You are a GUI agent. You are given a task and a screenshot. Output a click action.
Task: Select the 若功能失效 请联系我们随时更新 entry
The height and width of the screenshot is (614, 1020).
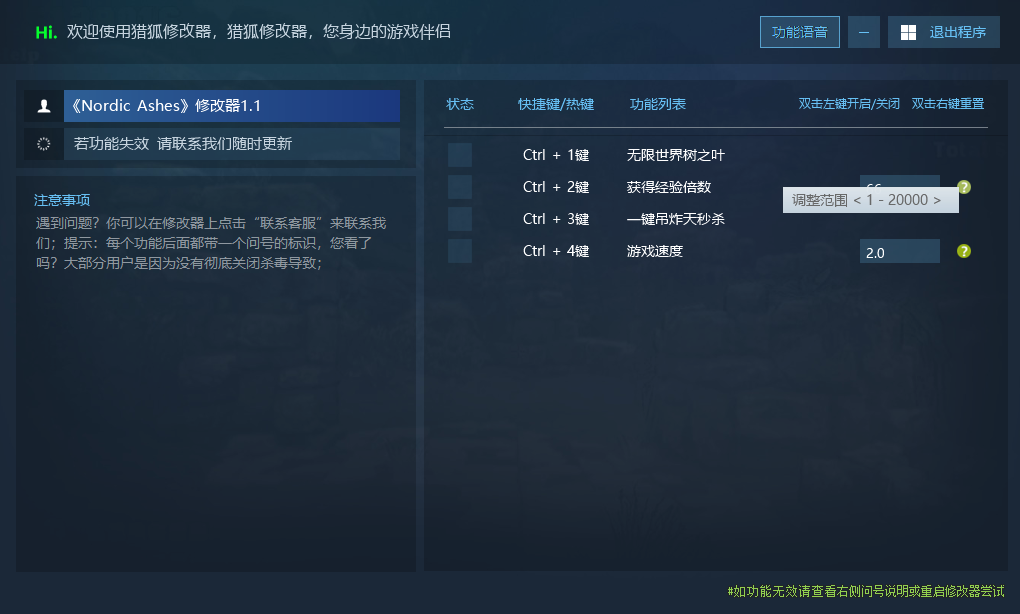coord(232,144)
